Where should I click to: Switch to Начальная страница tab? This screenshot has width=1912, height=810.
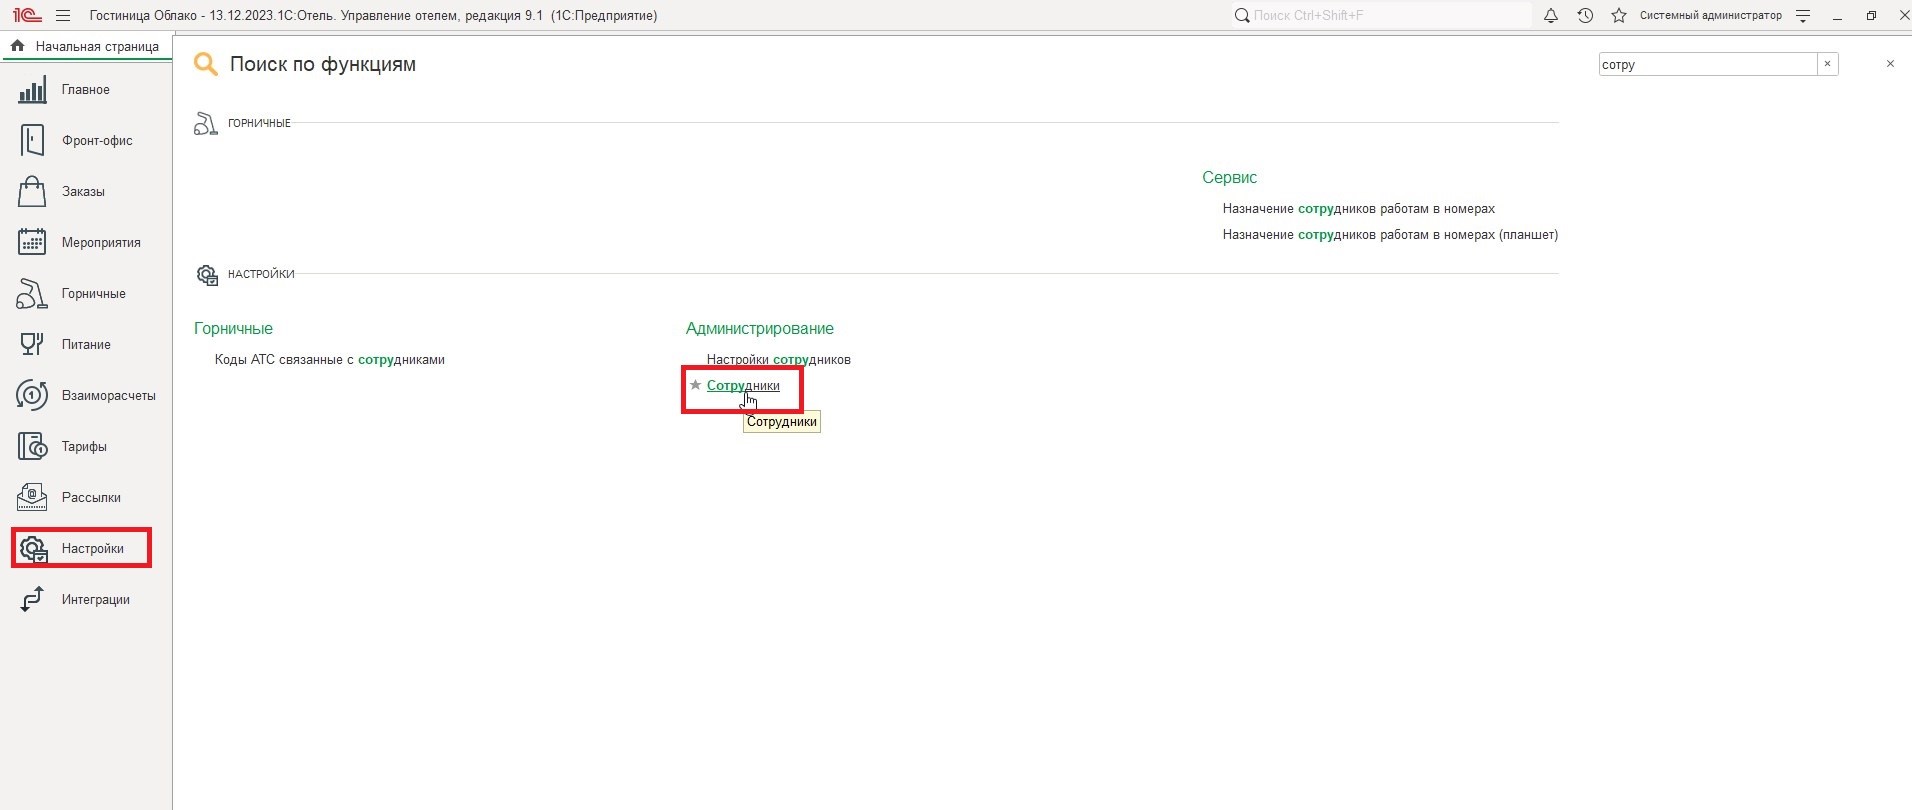(87, 46)
